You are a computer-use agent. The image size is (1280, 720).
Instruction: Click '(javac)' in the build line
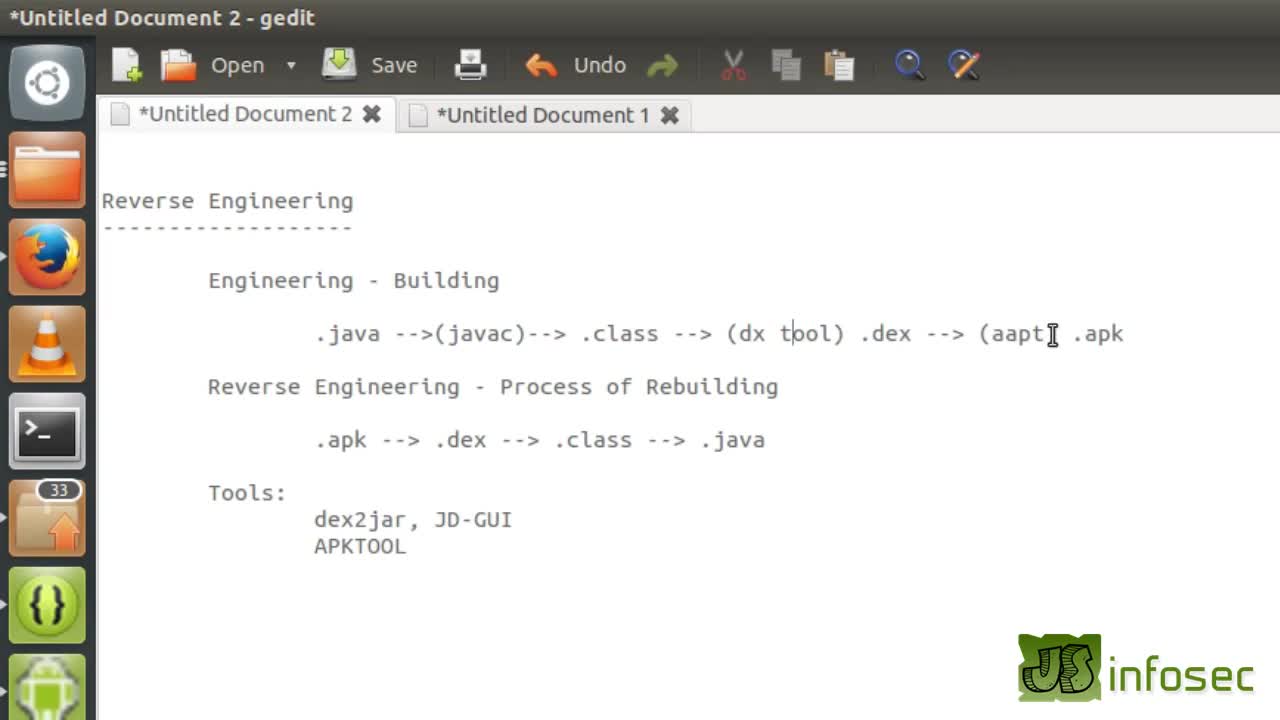tap(480, 333)
